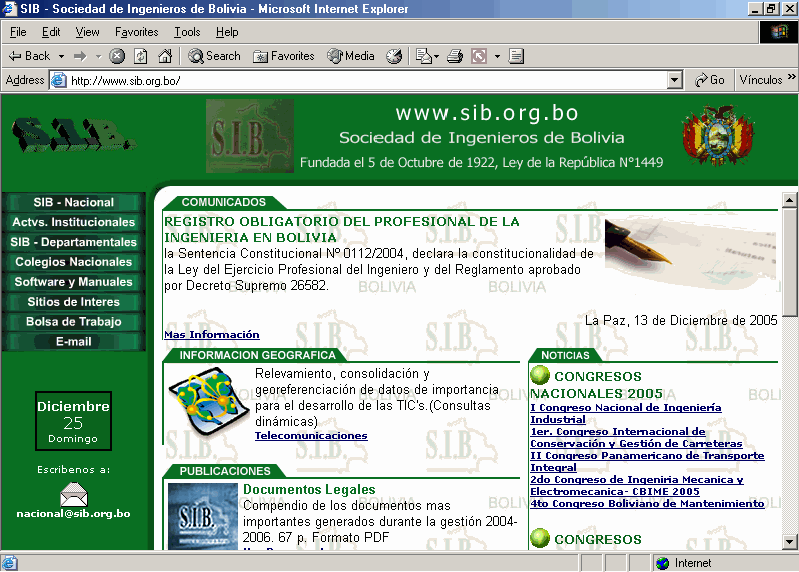Click the Mail toolbar icon

[x=423, y=56]
